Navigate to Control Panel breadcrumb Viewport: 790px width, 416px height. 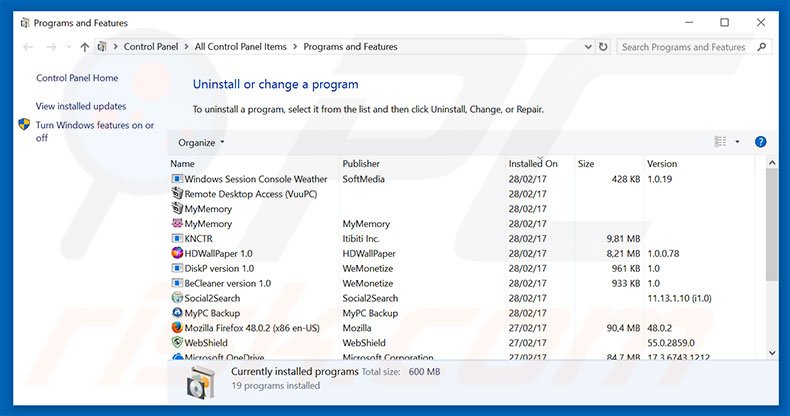click(151, 47)
